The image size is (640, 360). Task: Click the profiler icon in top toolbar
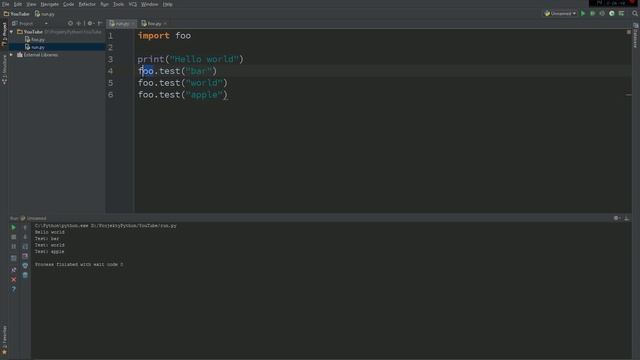coord(611,13)
